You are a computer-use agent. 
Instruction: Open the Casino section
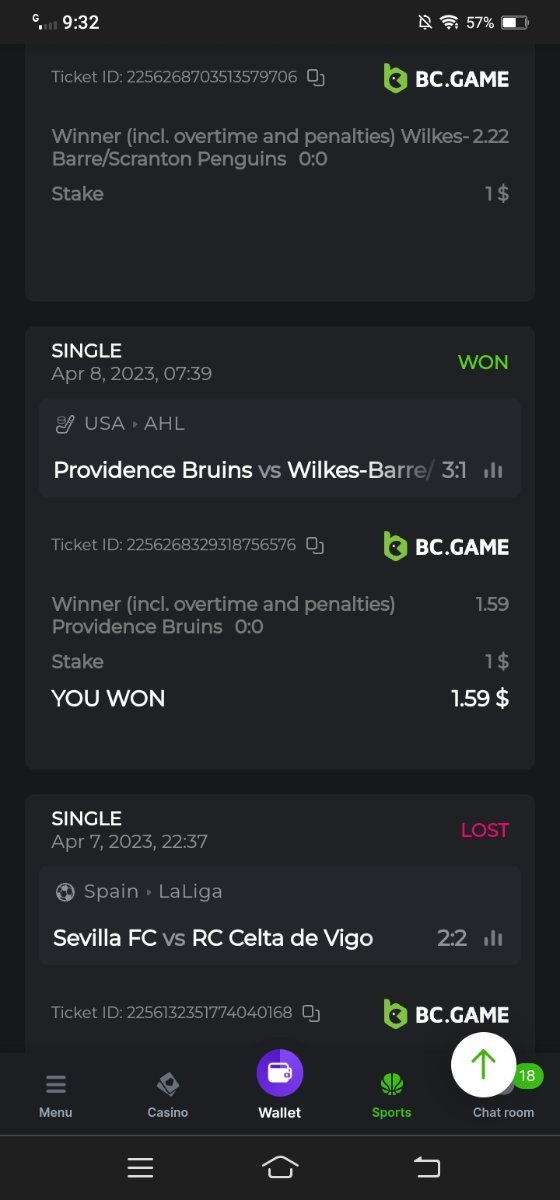tap(168, 1095)
